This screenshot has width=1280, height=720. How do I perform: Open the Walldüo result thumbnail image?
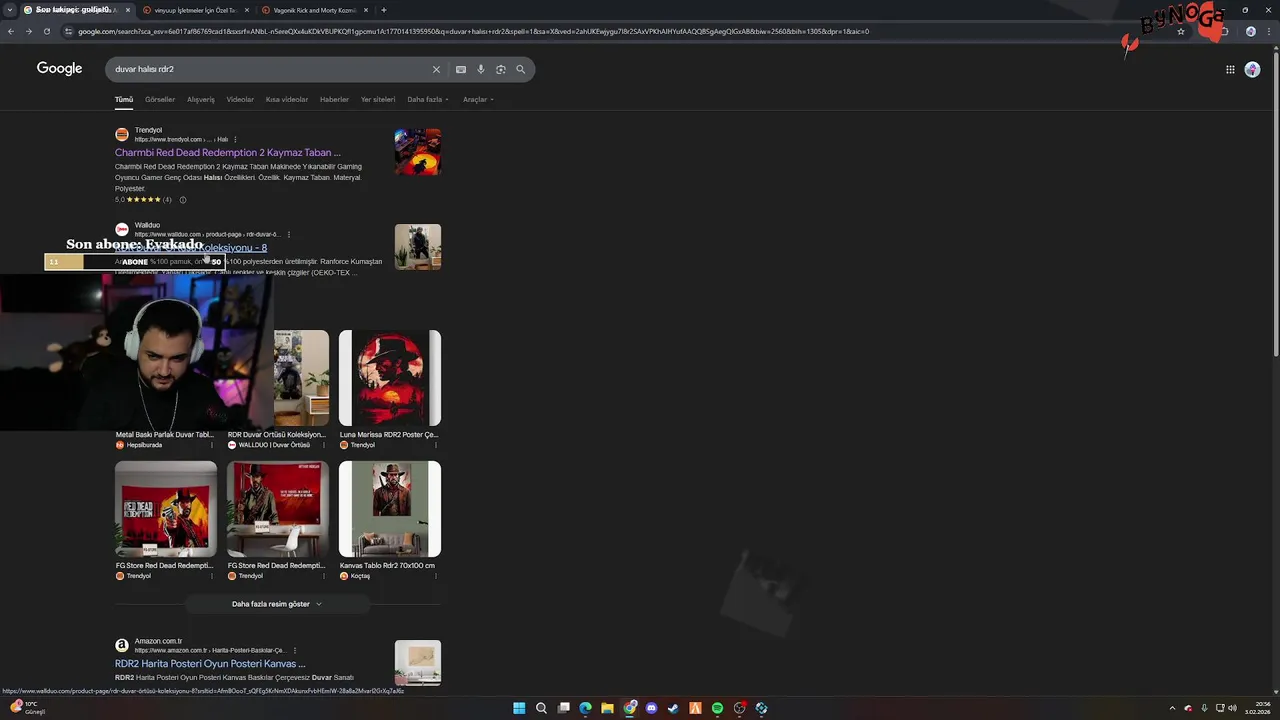[x=418, y=247]
